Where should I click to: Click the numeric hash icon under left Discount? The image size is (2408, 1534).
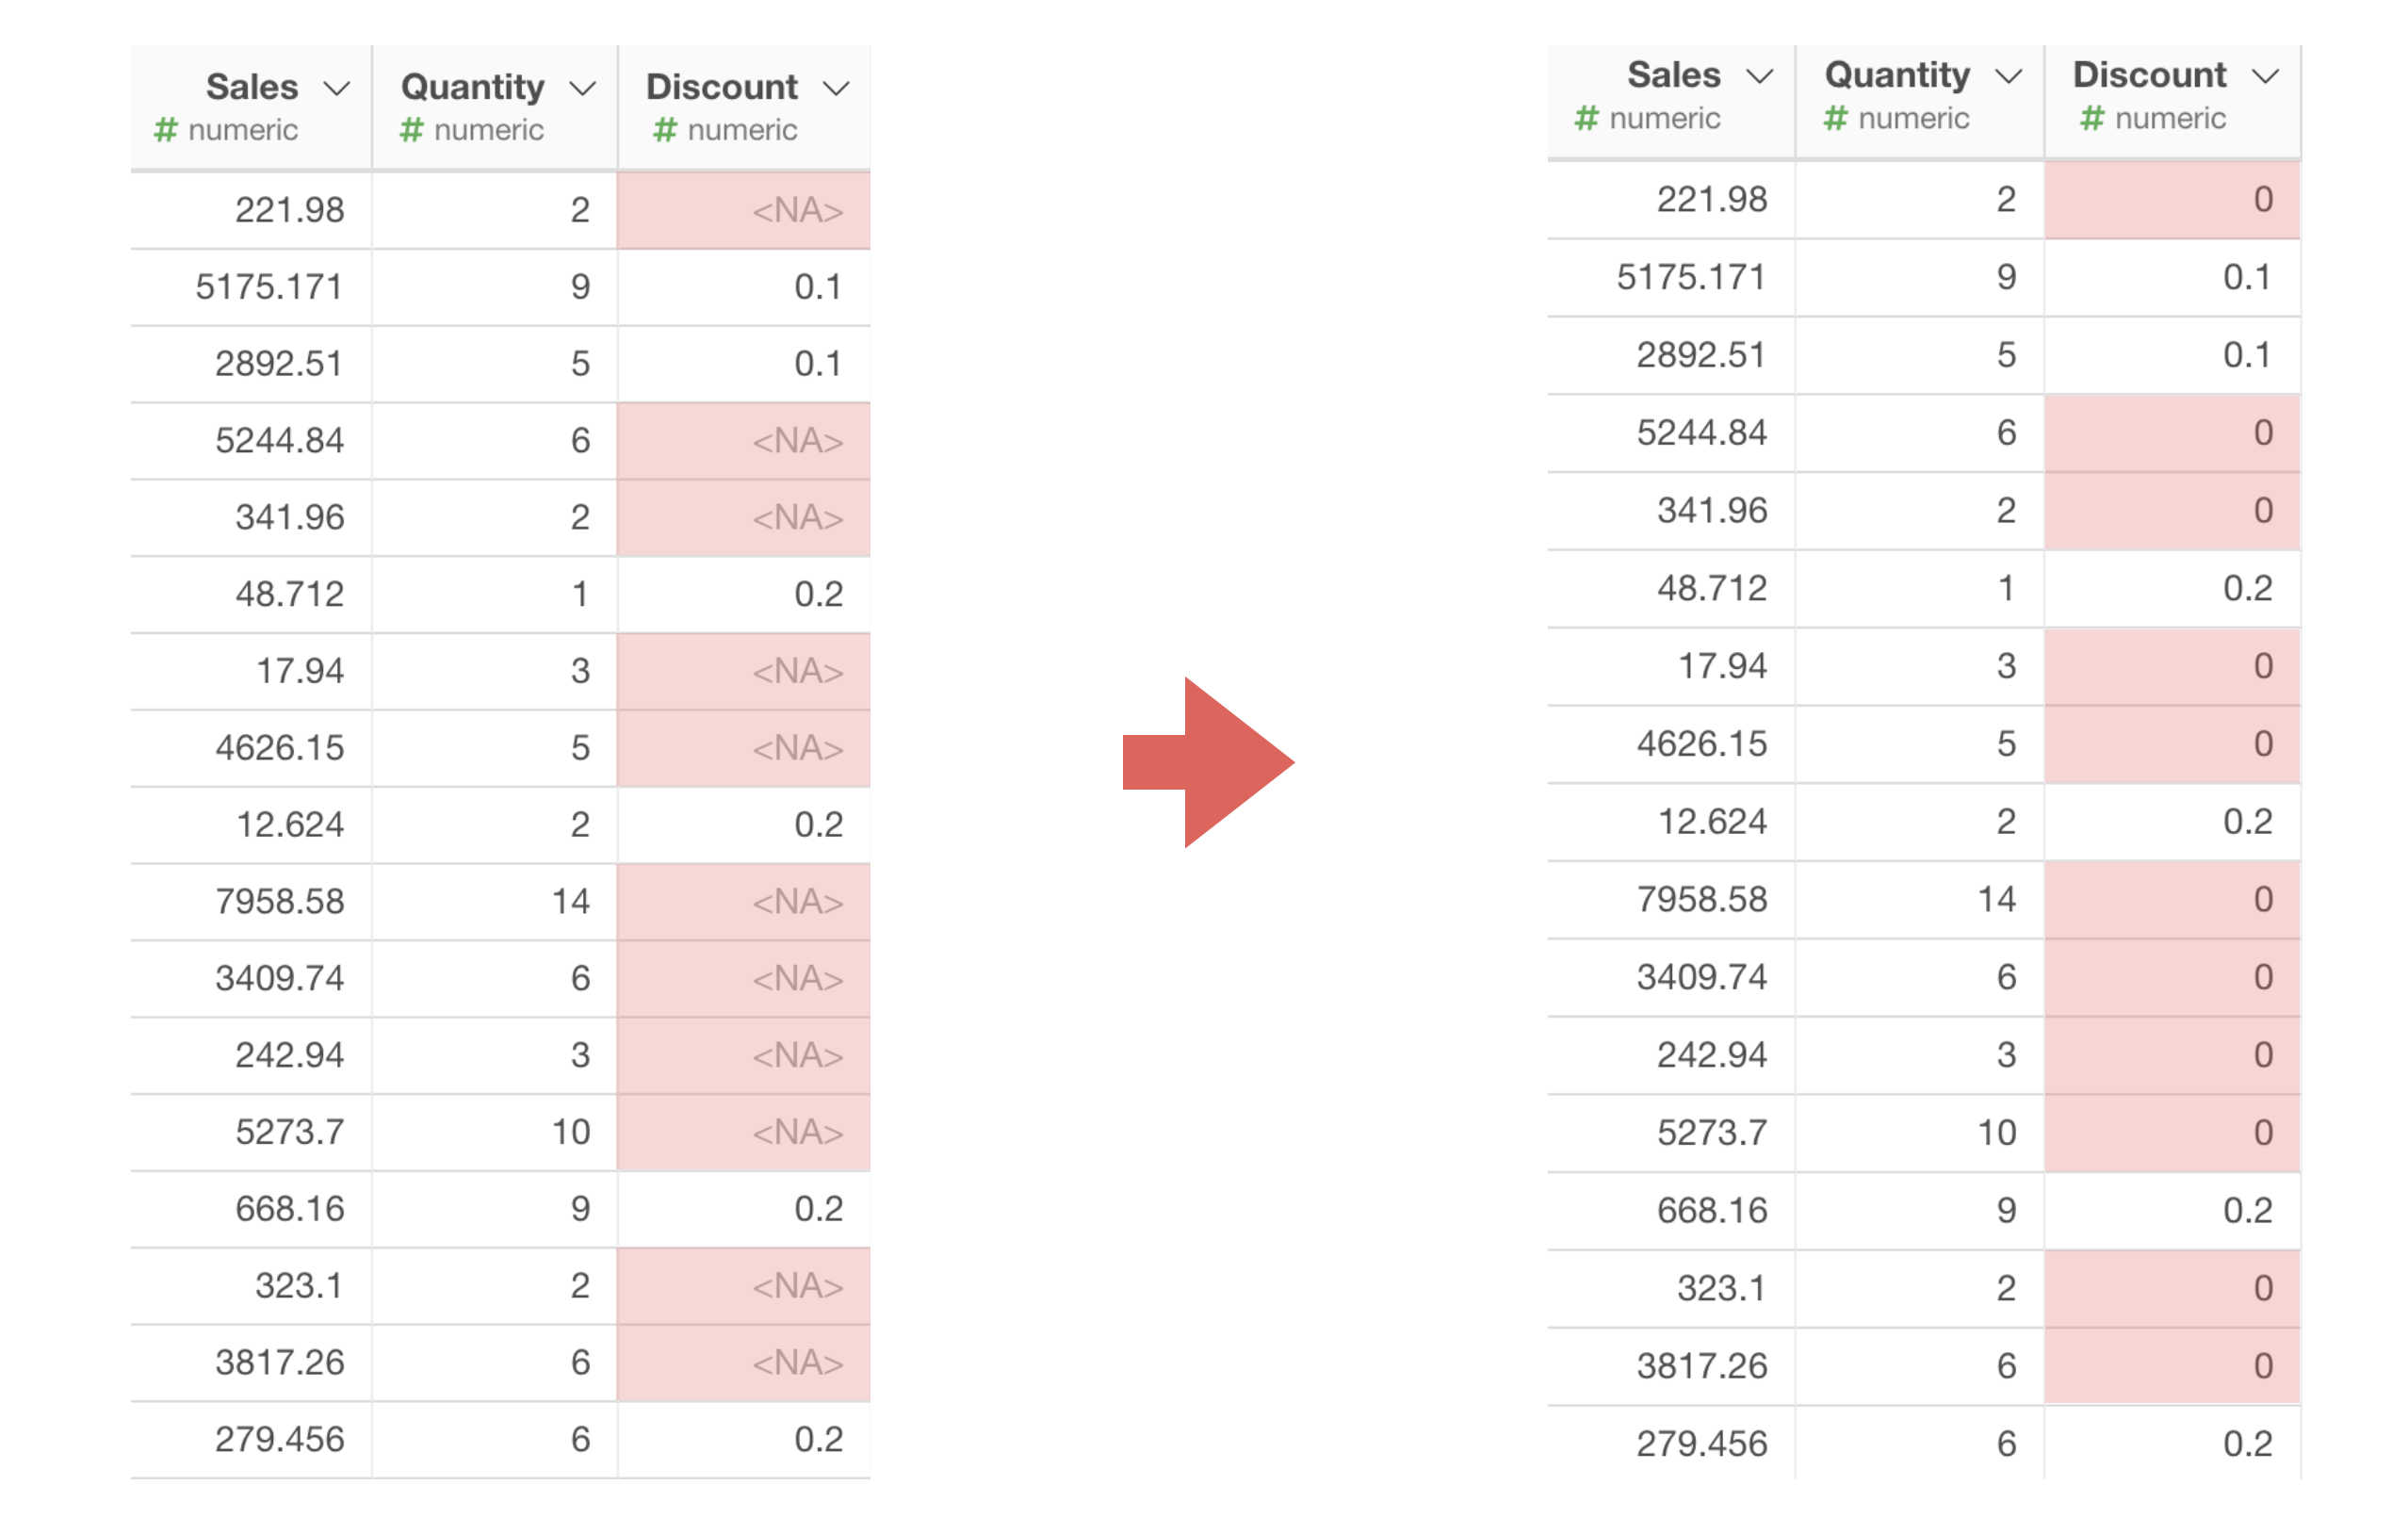tap(665, 130)
